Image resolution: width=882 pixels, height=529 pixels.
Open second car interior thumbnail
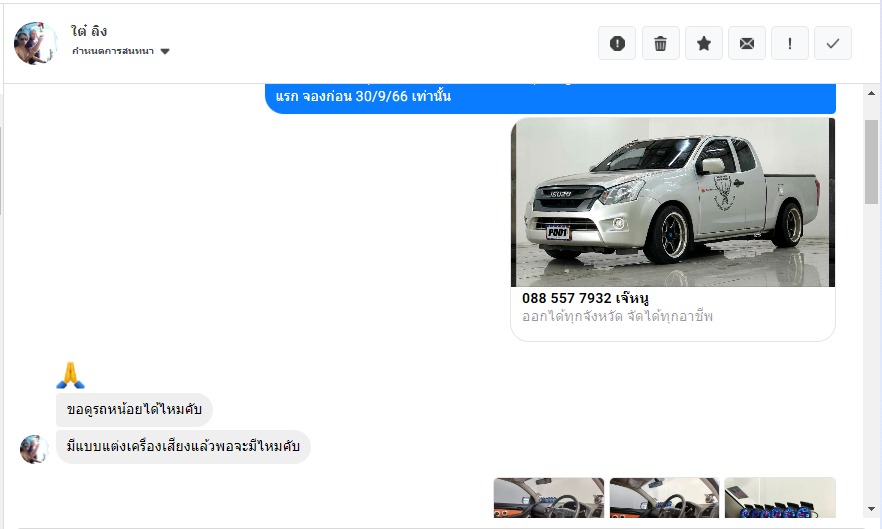(x=664, y=497)
